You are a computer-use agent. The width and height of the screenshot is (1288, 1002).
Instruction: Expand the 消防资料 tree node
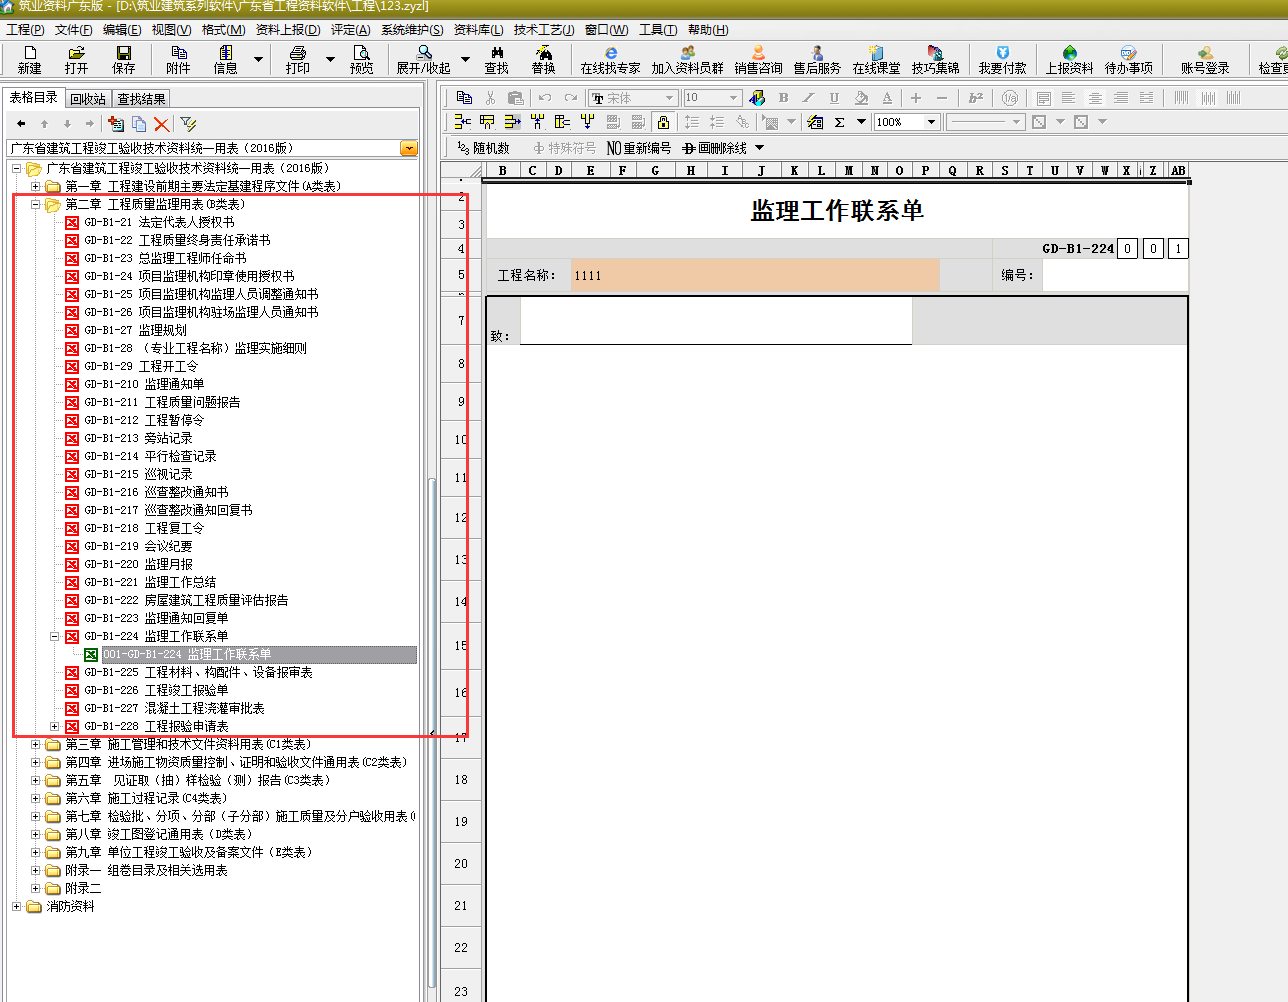tap(16, 906)
